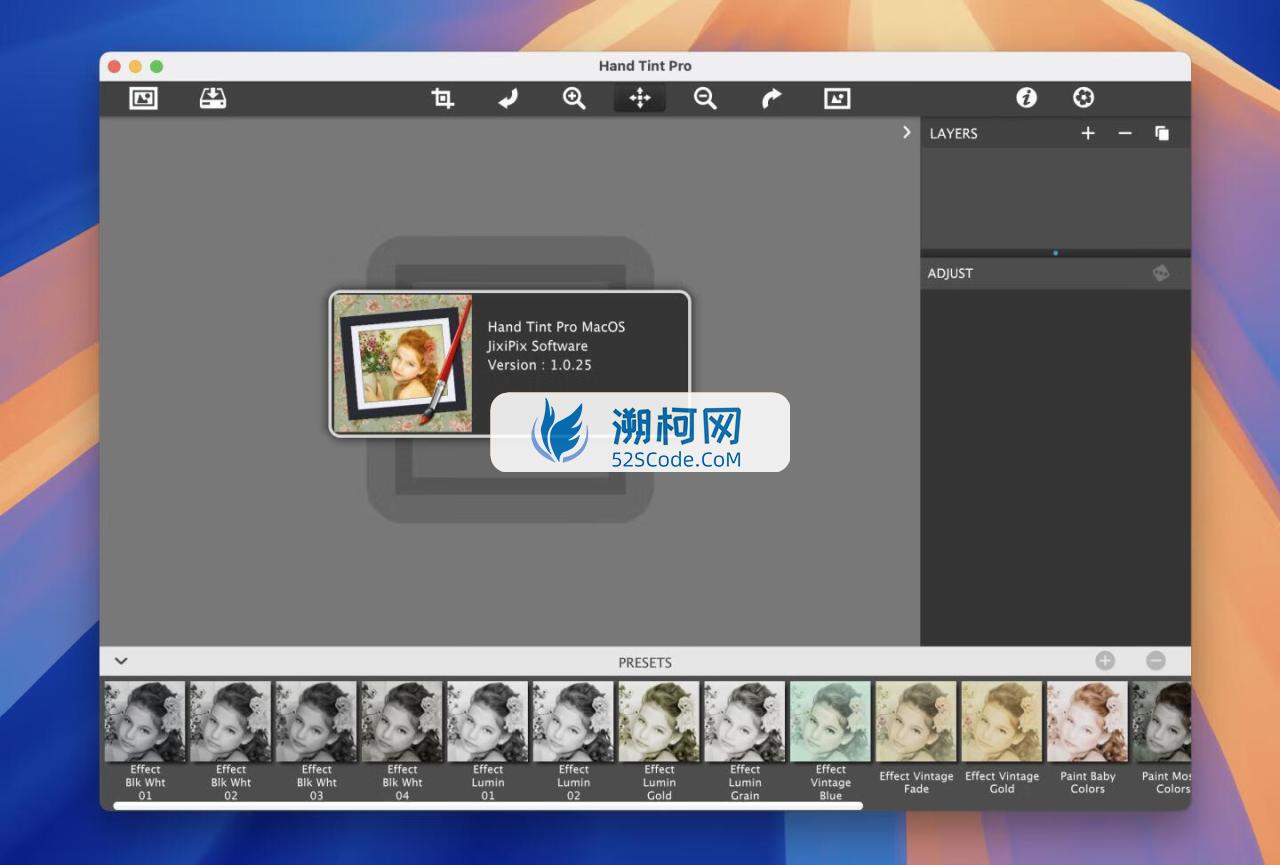1280x865 pixels.
Task: Apply the Effect Blk Wht 01 preset
Action: pos(145,741)
